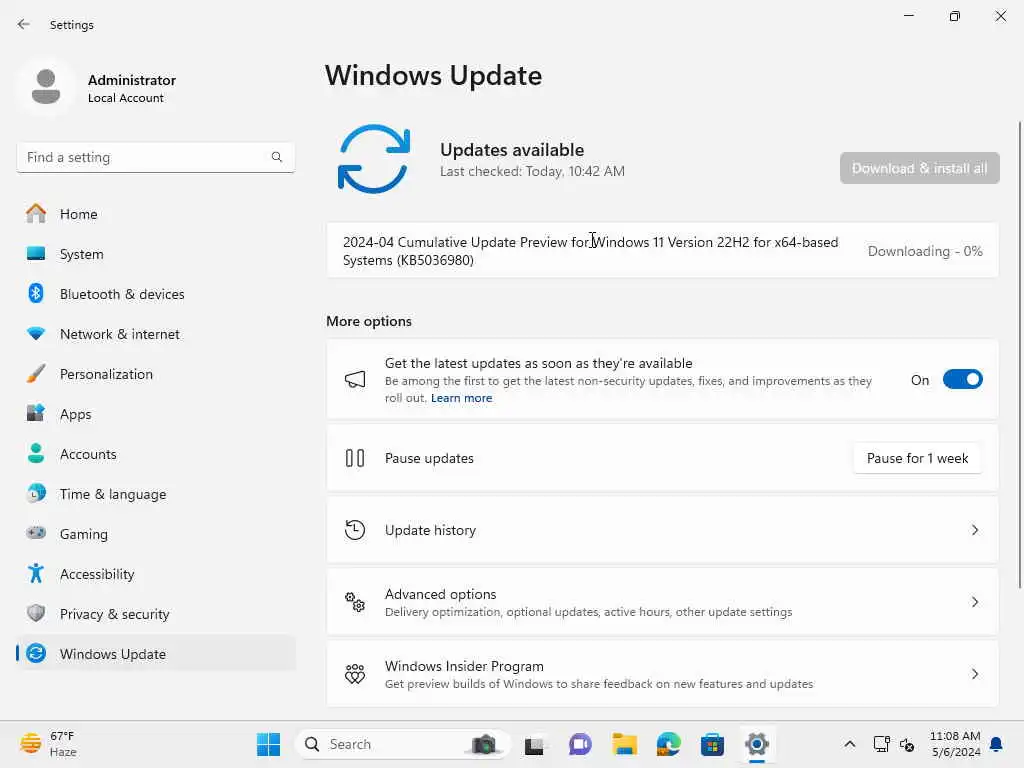Viewport: 1024px width, 768px height.
Task: Click the Apps icon in sidebar
Action: click(x=36, y=413)
